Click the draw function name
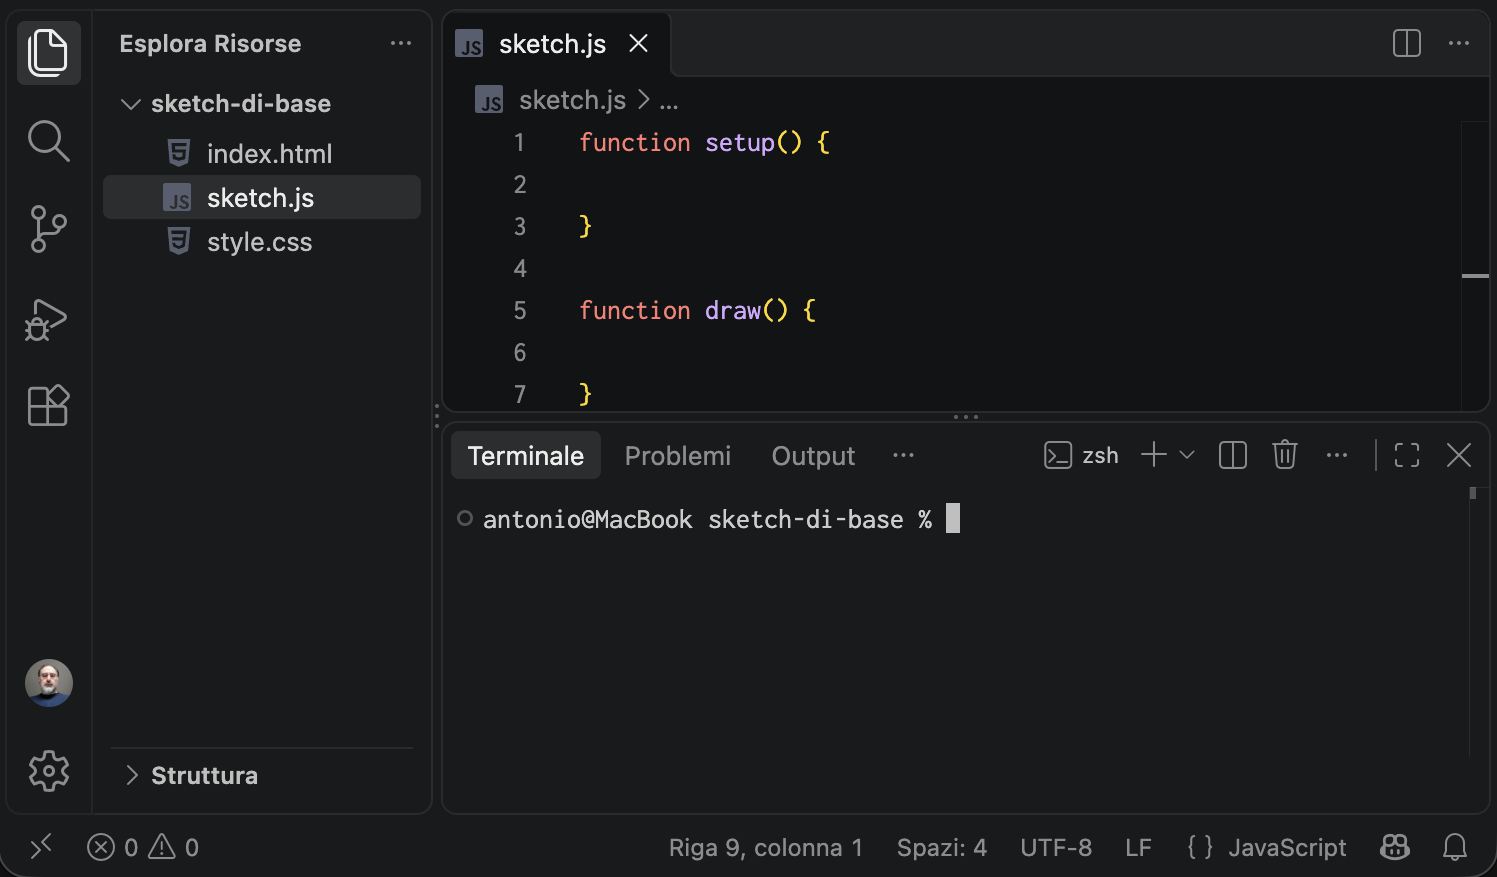The height and width of the screenshot is (877, 1497). [733, 311]
